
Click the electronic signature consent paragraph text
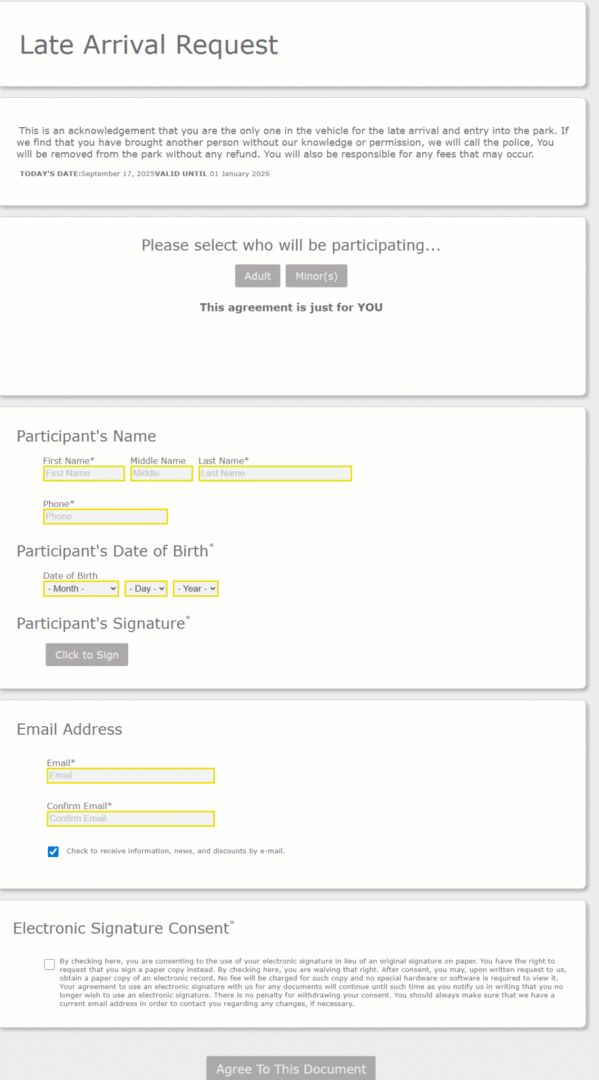312,982
